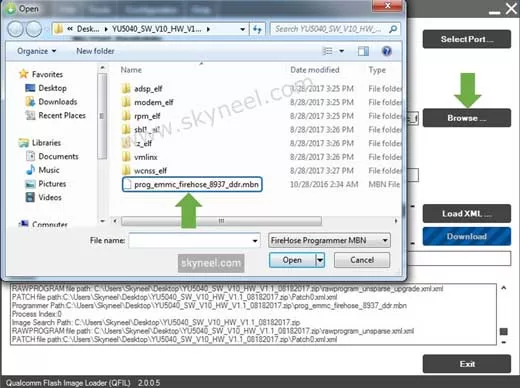Click the file list horizontal scrollbar thumb
The height and width of the screenshot is (388, 520).
221,221
